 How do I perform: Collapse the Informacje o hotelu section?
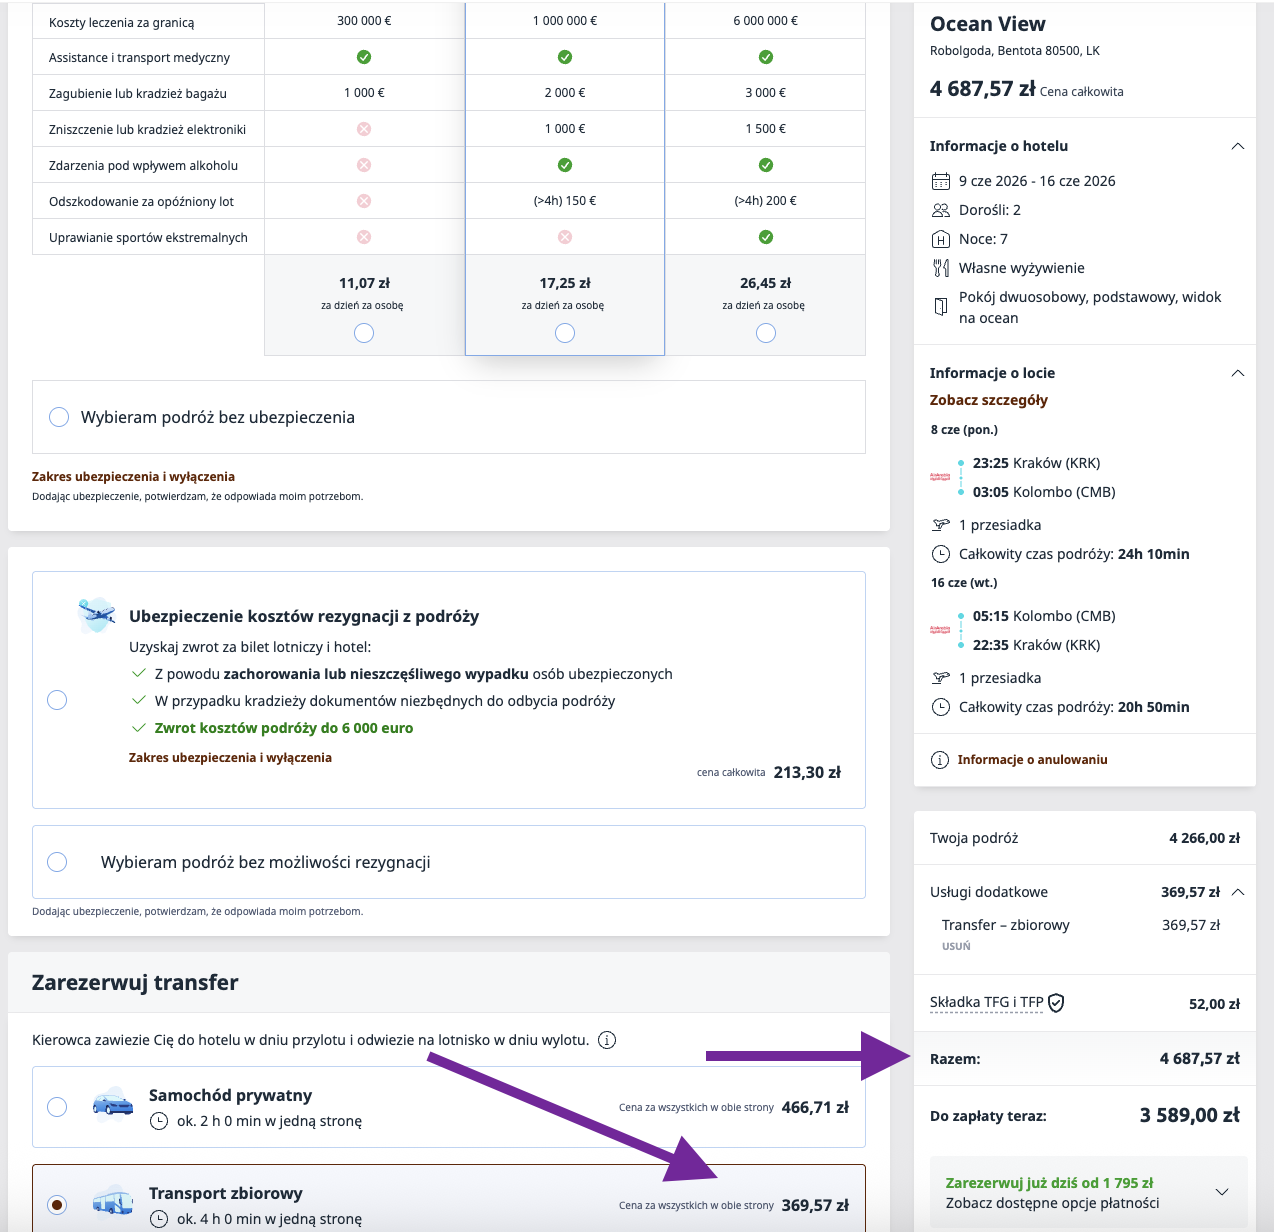pos(1237,146)
